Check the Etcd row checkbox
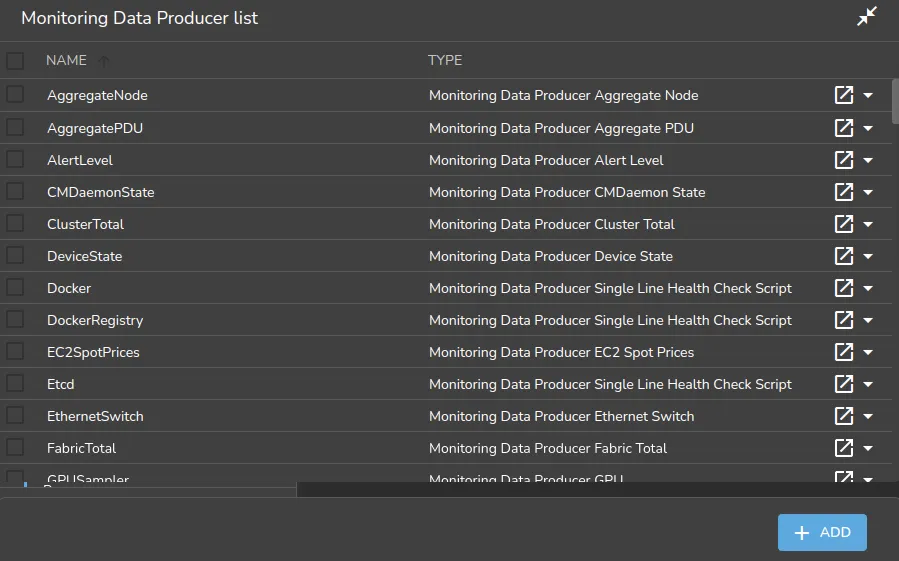The height and width of the screenshot is (561, 899). point(15,383)
